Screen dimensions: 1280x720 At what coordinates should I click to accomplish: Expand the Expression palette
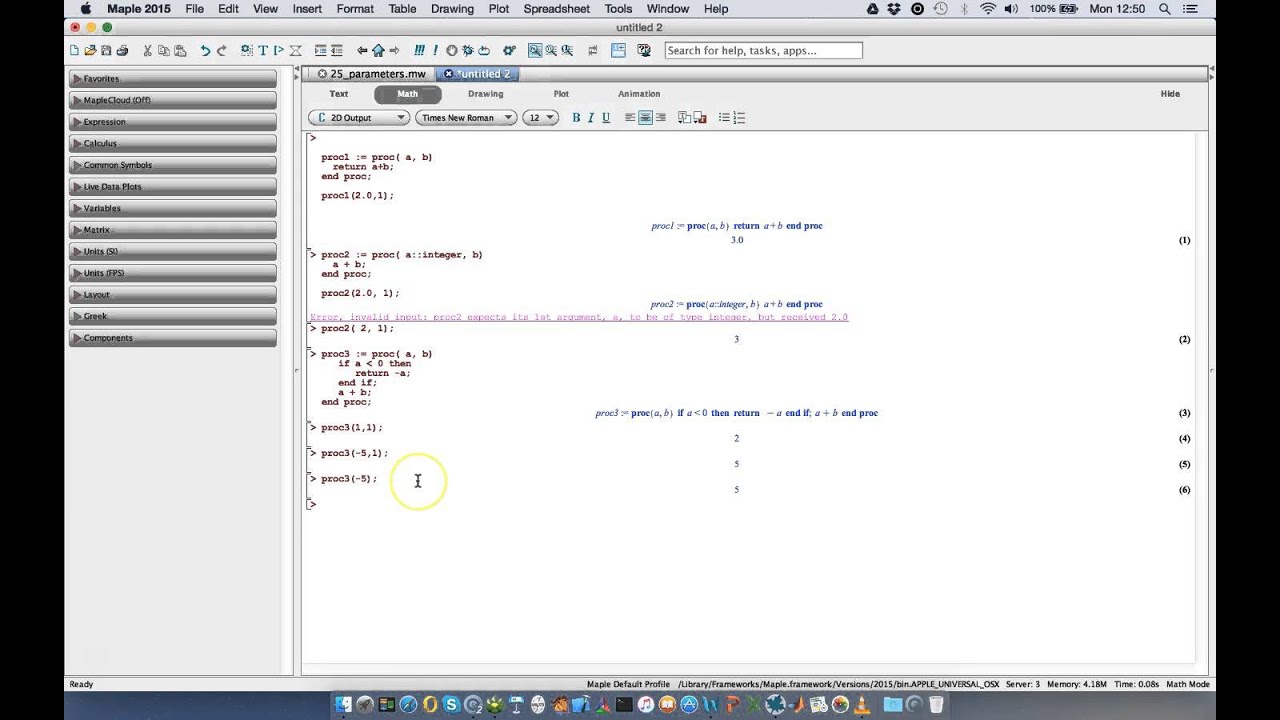173,122
